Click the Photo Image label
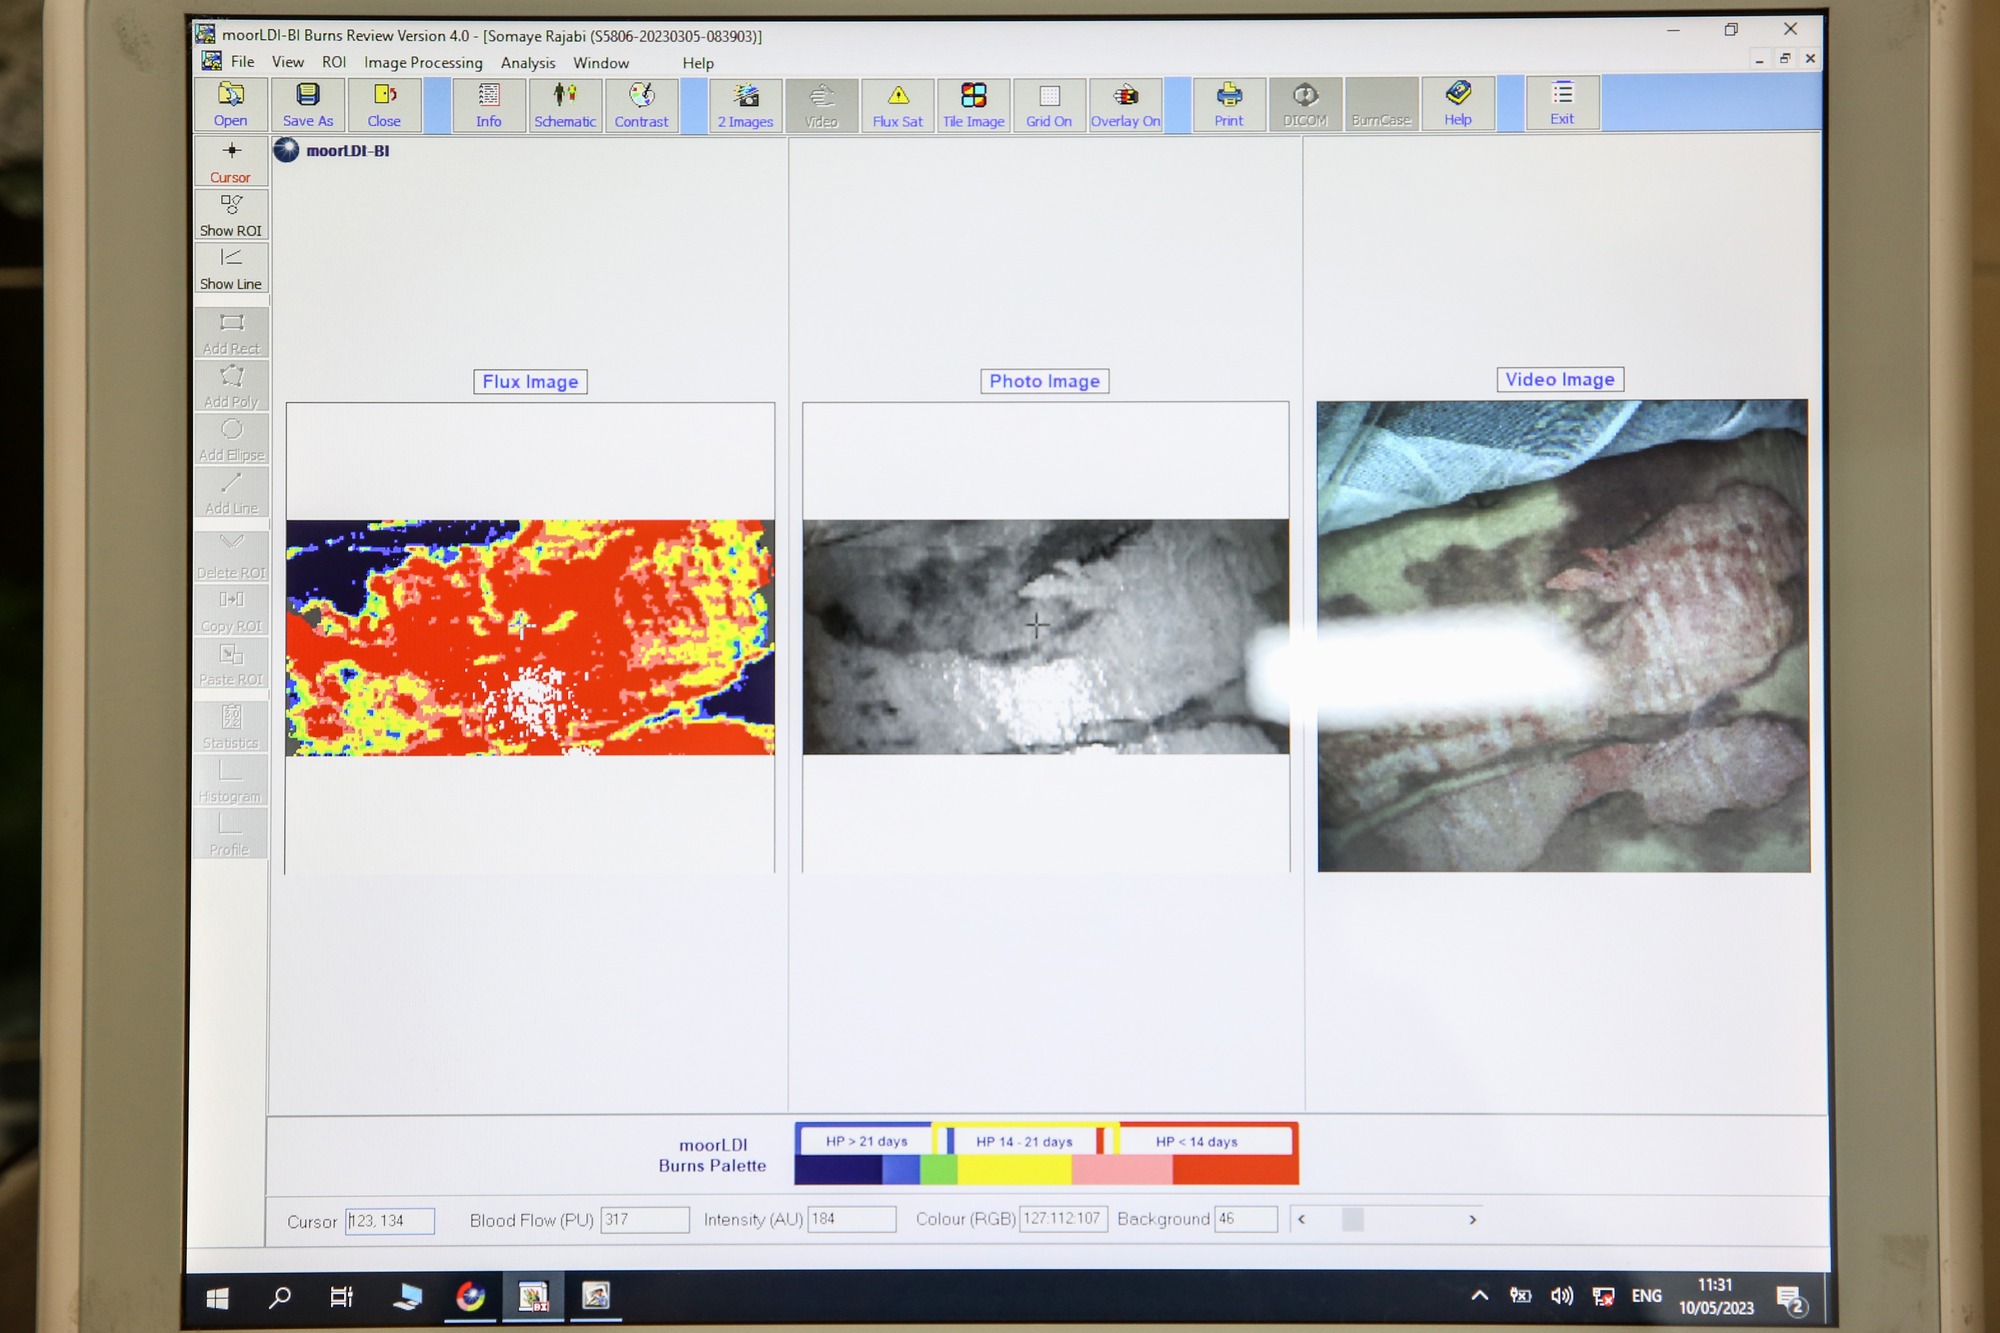This screenshot has width=2000, height=1333. tap(1044, 381)
